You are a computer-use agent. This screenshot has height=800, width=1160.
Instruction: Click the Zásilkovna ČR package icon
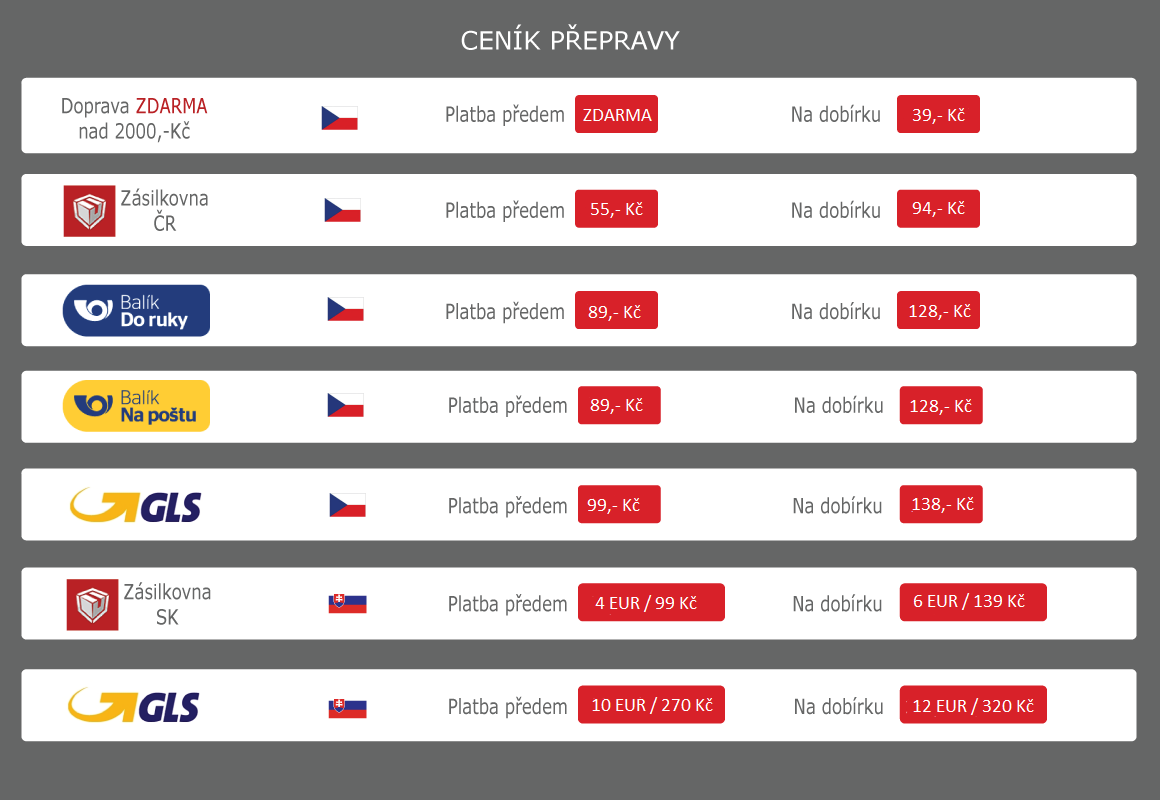point(89,211)
